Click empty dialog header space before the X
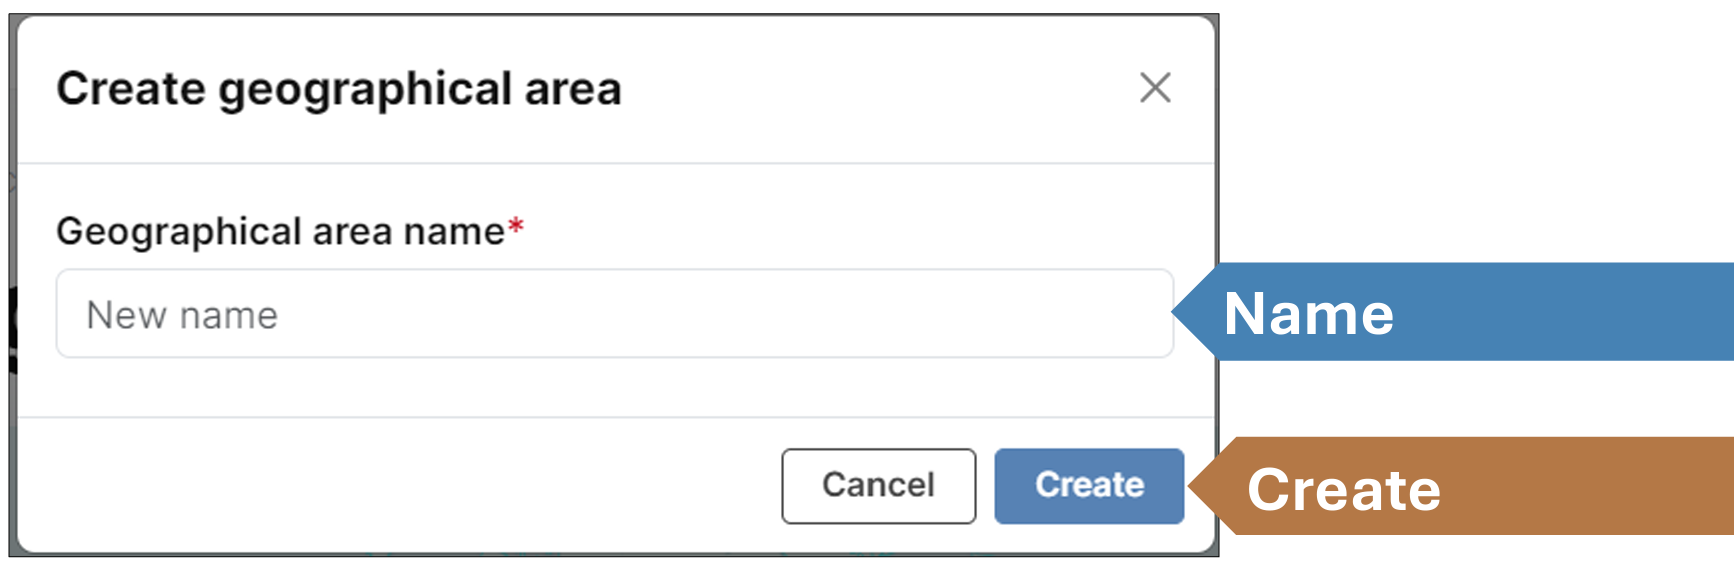Image resolution: width=1734 pixels, height=564 pixels. tap(880, 89)
